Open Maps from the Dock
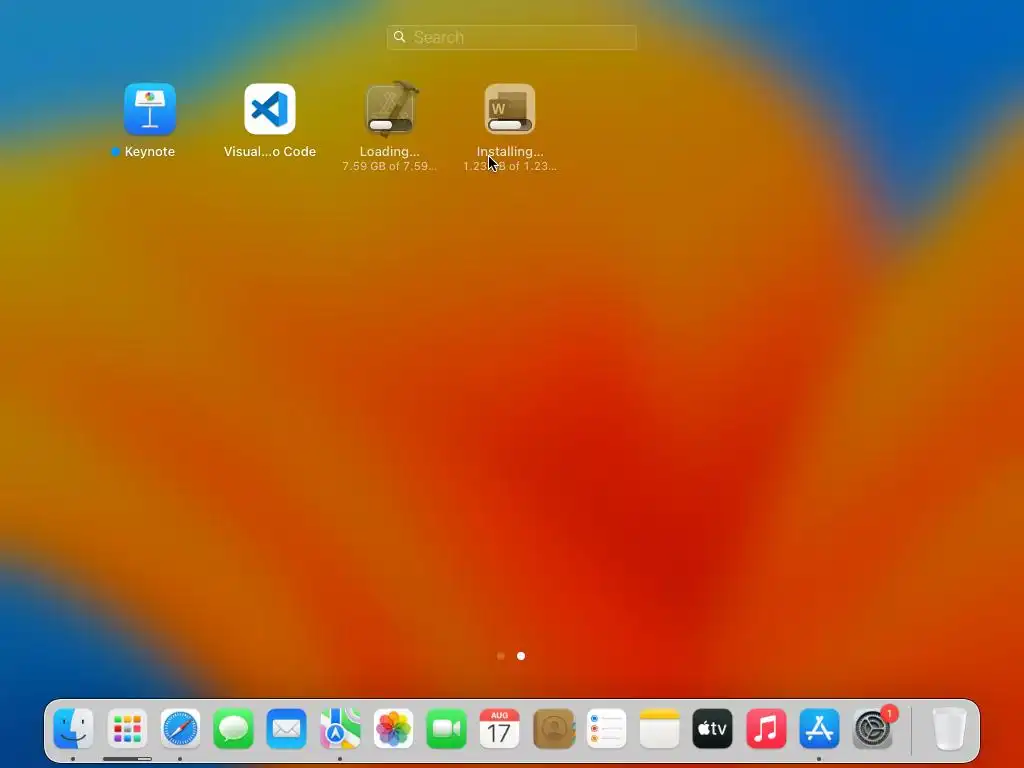 340,728
